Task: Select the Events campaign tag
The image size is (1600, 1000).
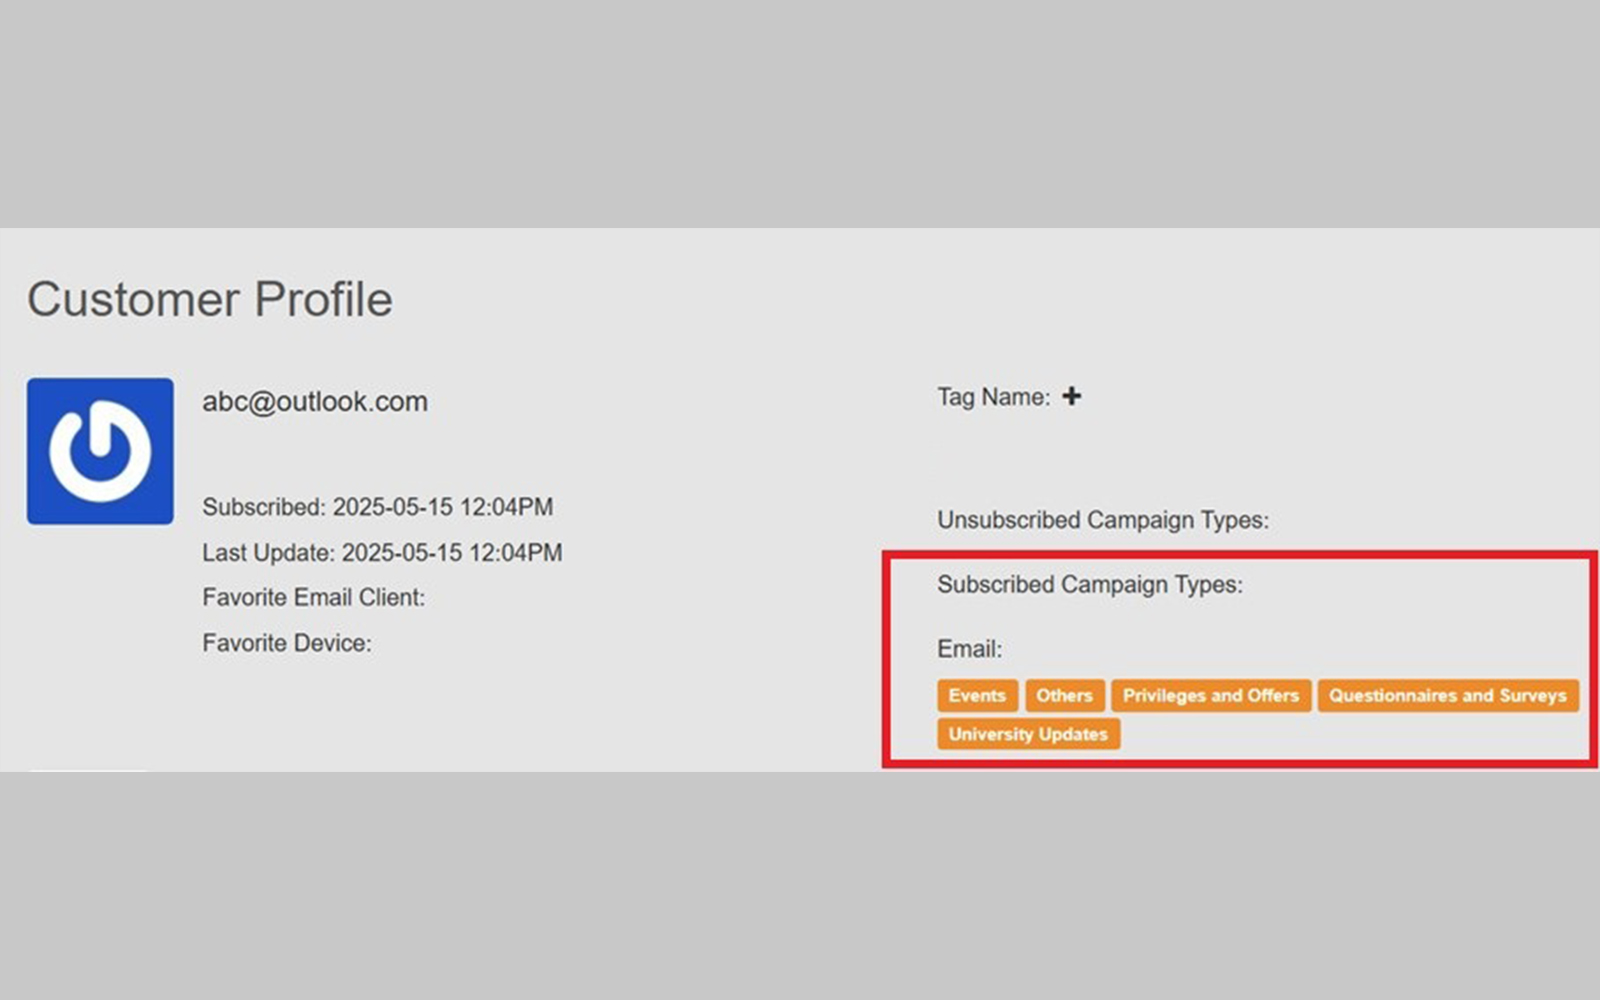Action: tap(977, 695)
